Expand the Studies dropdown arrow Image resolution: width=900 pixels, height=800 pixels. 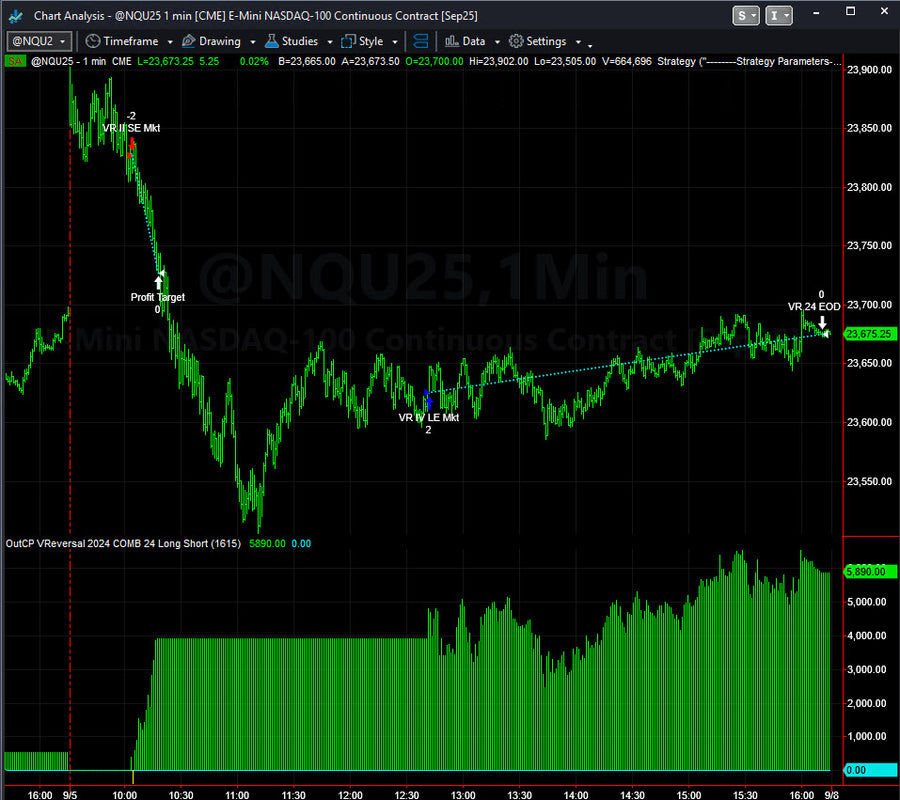coord(329,42)
